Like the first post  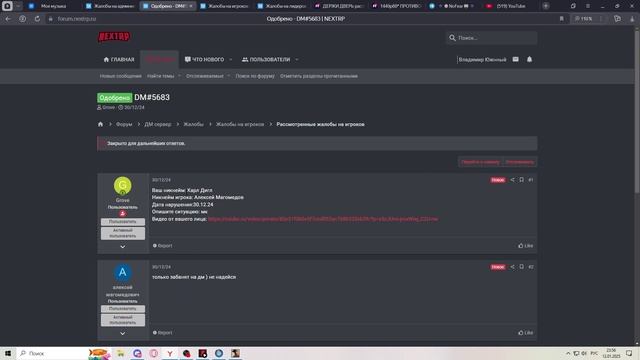point(526,246)
